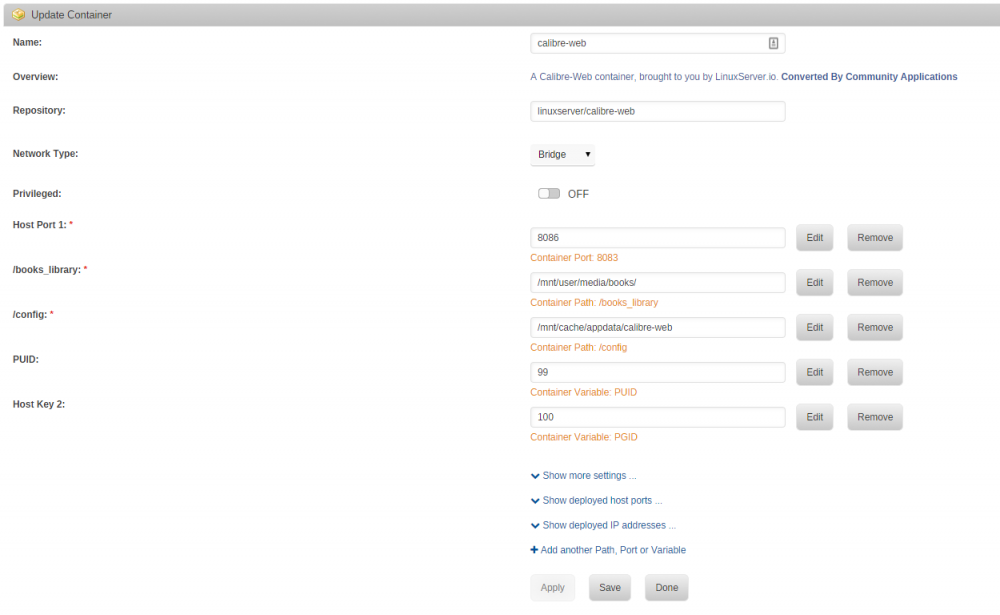Click the icon inside the Name field
Viewport: 1000px width, 615px height.
click(x=773, y=43)
